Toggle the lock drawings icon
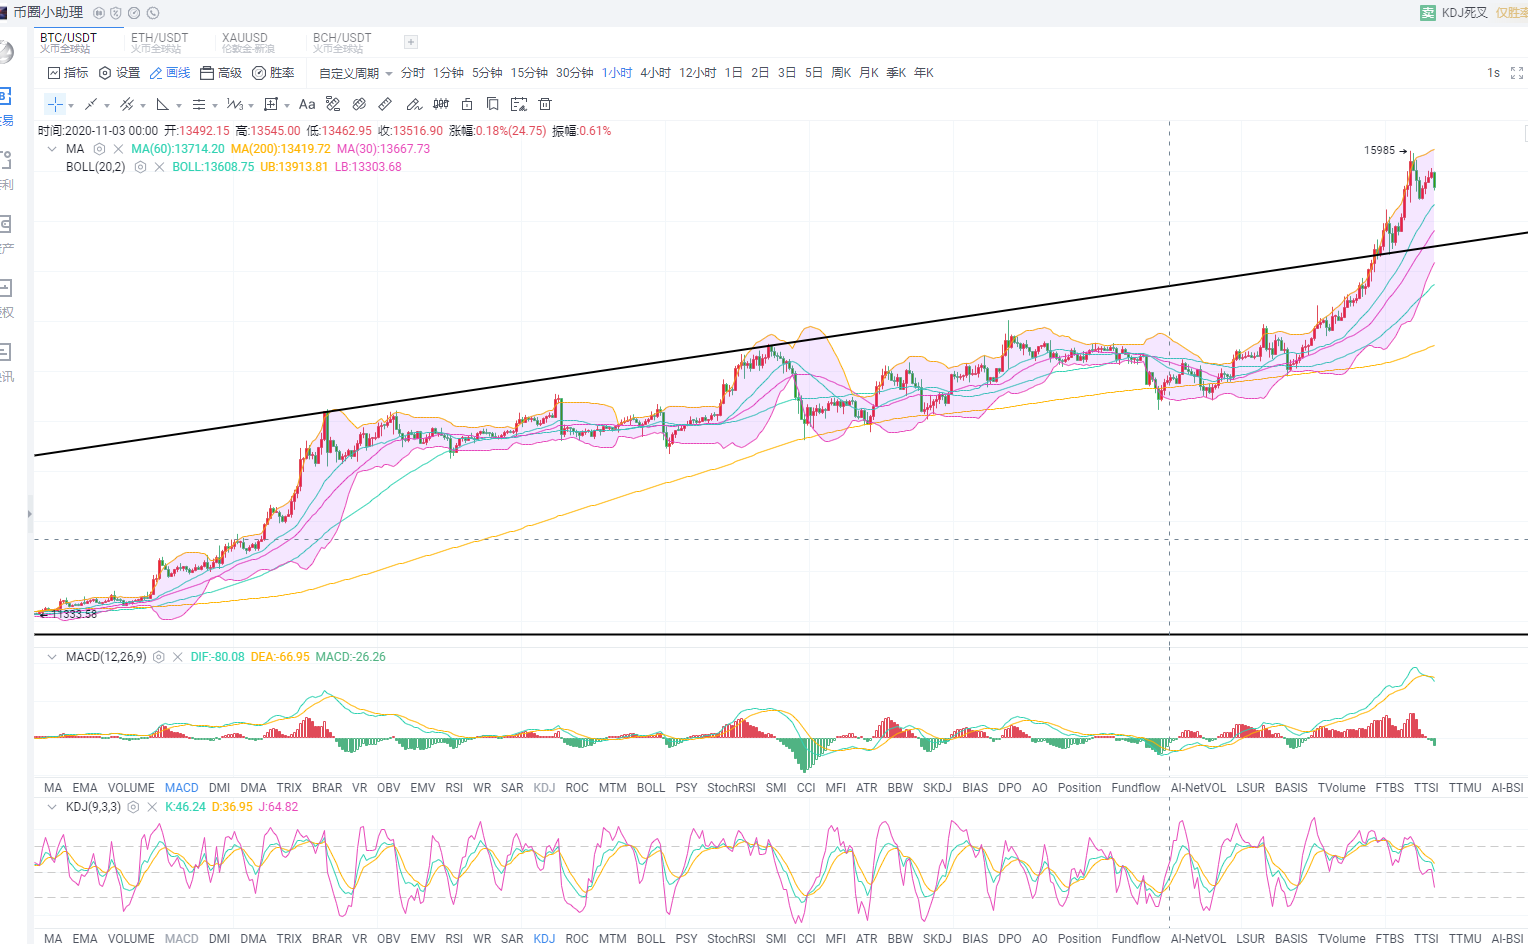The height and width of the screenshot is (944, 1528). 467,104
